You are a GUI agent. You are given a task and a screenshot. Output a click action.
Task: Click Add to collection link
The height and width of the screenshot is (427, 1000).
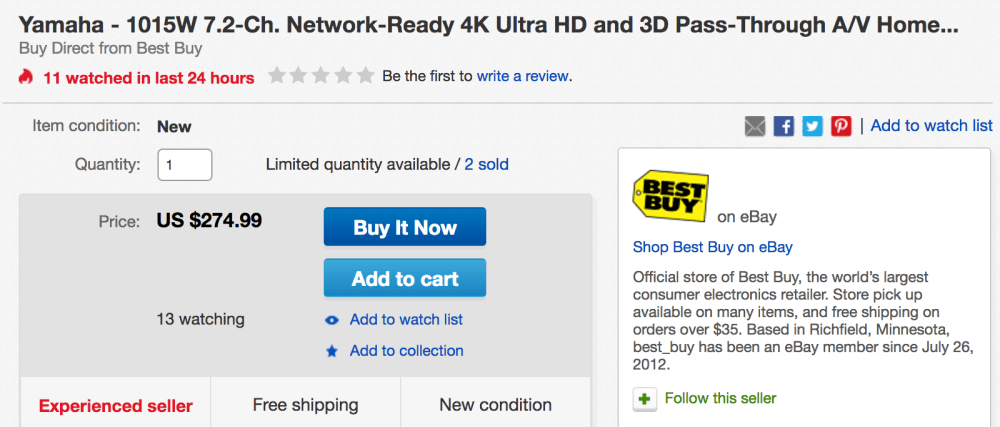point(406,351)
